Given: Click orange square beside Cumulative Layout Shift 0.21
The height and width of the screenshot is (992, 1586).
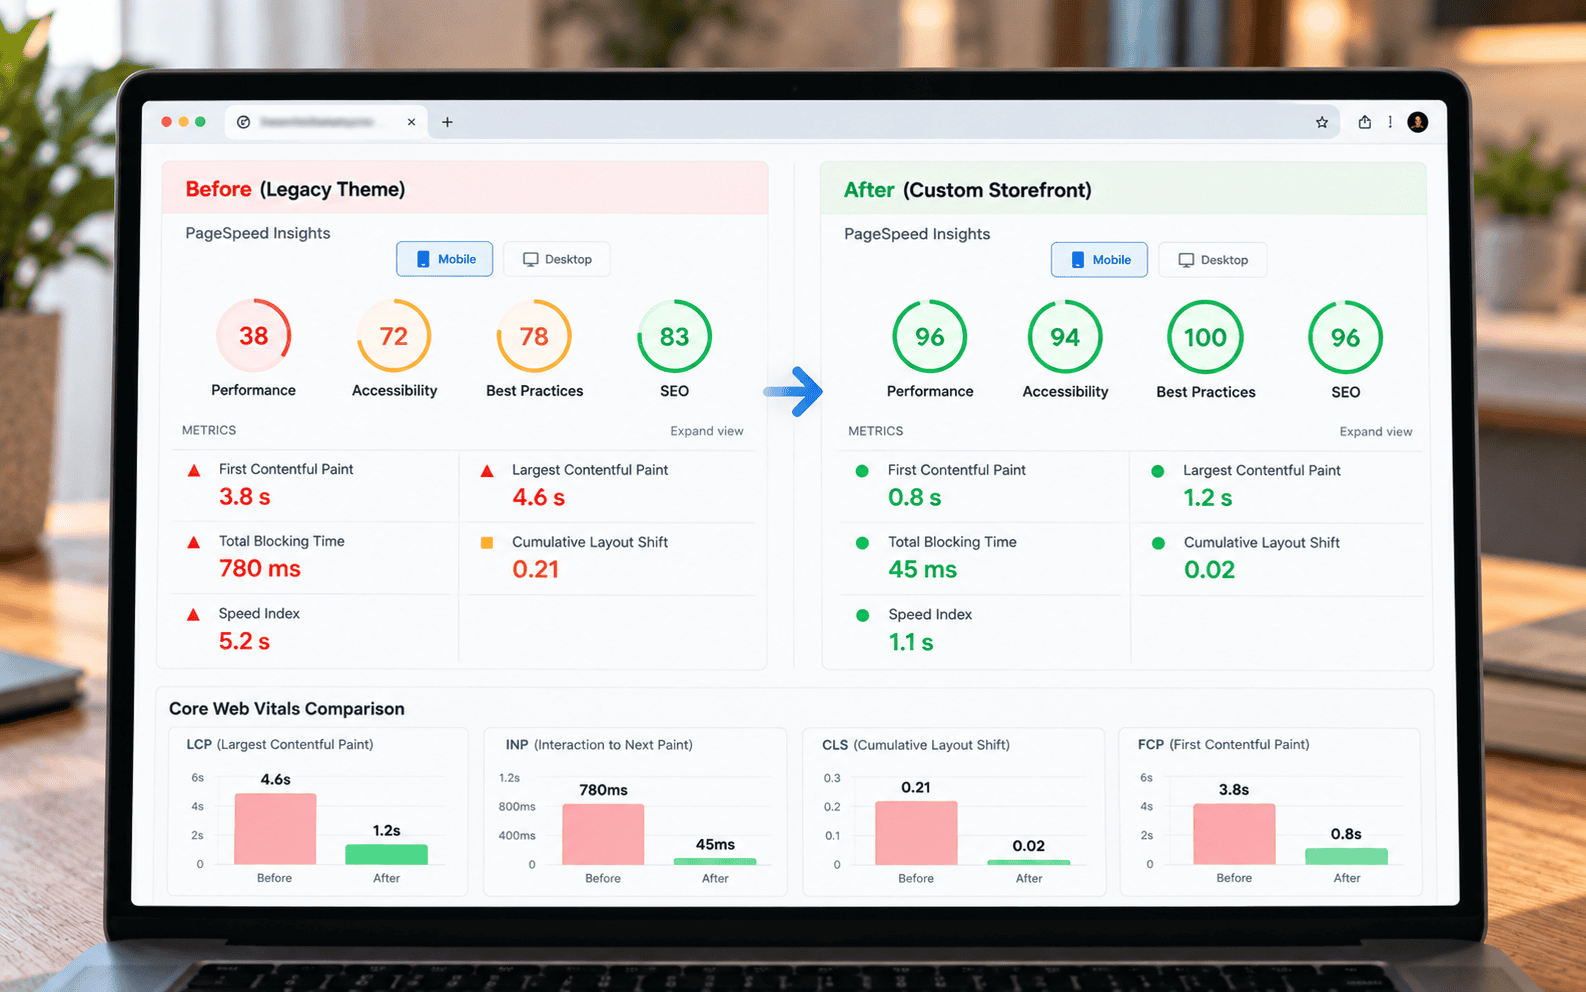Looking at the screenshot, I should coord(487,543).
